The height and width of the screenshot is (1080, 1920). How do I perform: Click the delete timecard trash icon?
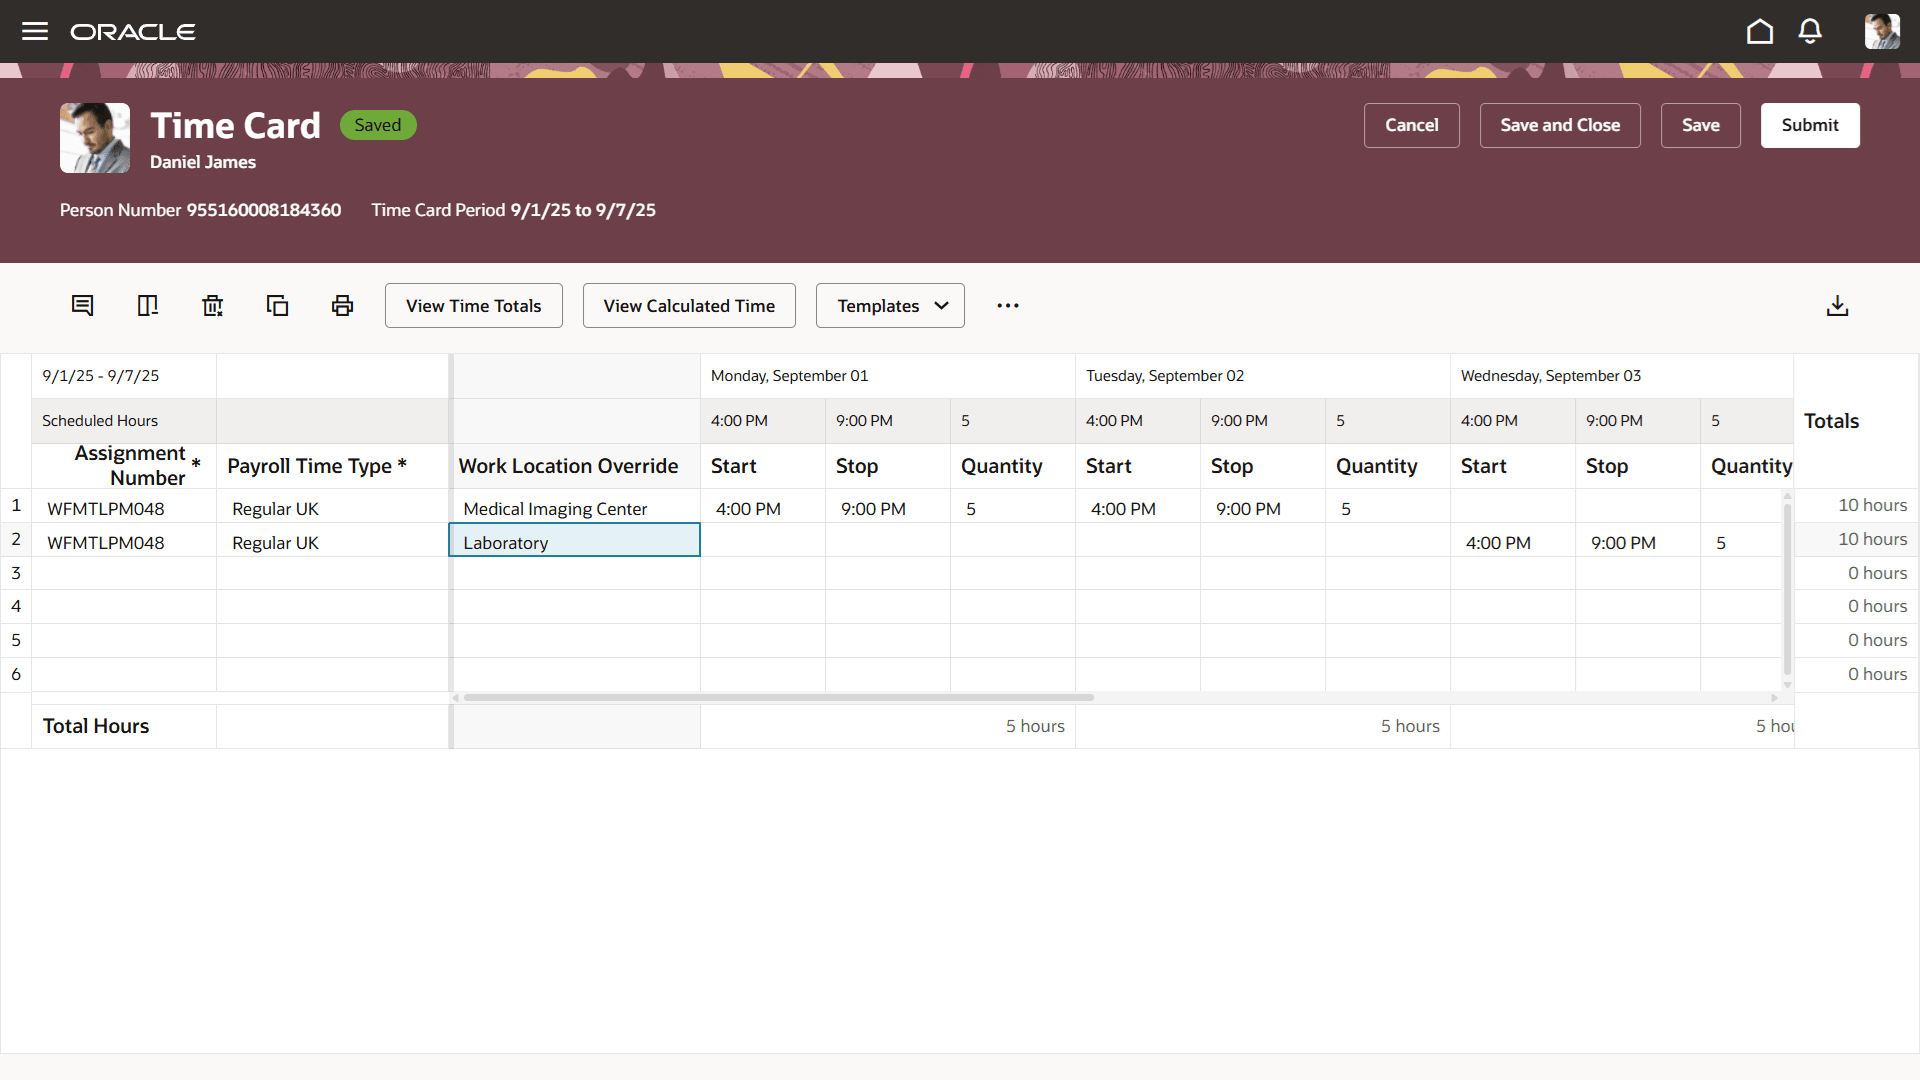coord(212,305)
